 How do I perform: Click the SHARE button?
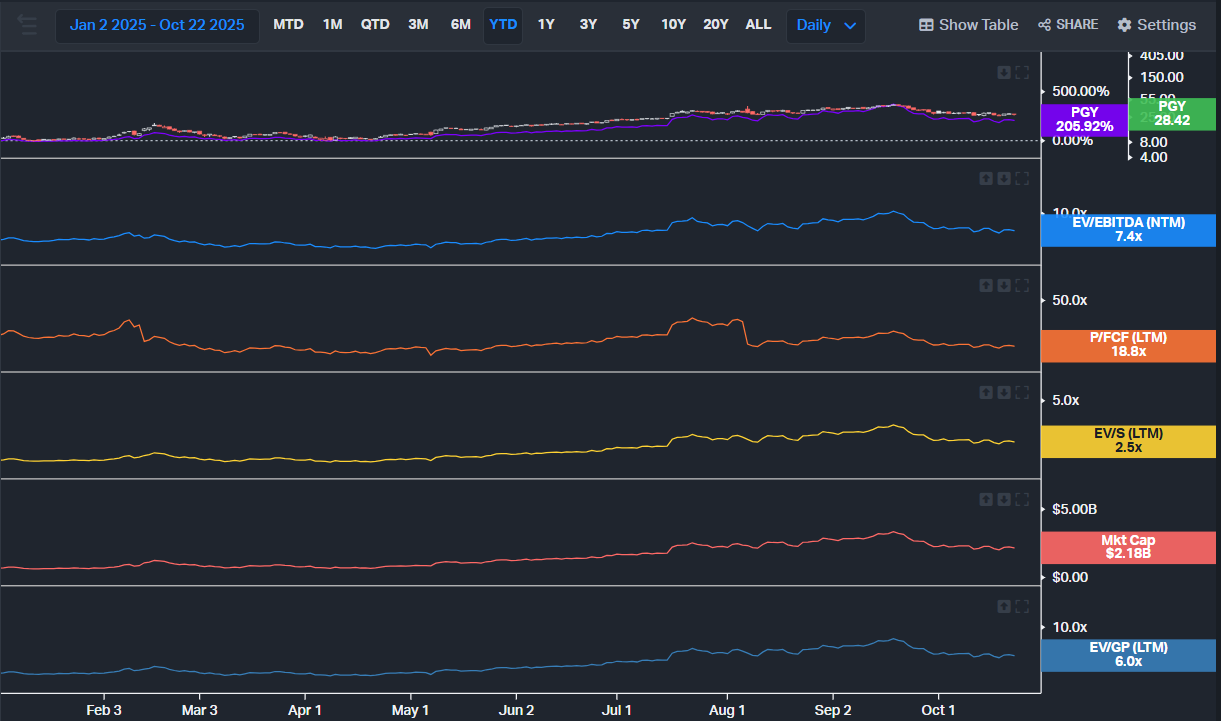pos(1068,25)
